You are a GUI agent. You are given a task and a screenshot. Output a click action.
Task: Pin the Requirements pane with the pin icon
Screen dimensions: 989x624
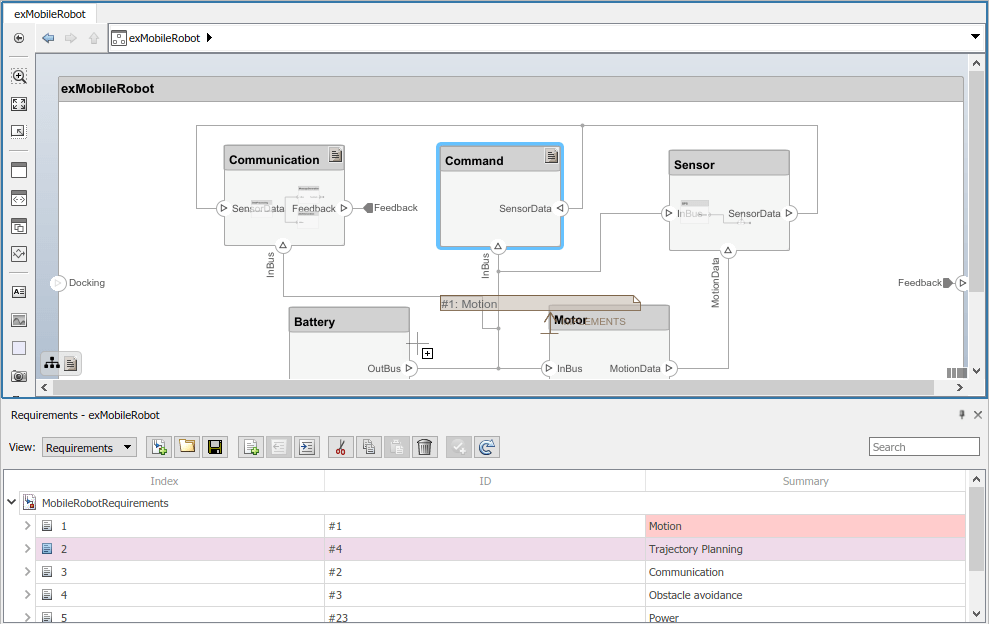tap(961, 414)
